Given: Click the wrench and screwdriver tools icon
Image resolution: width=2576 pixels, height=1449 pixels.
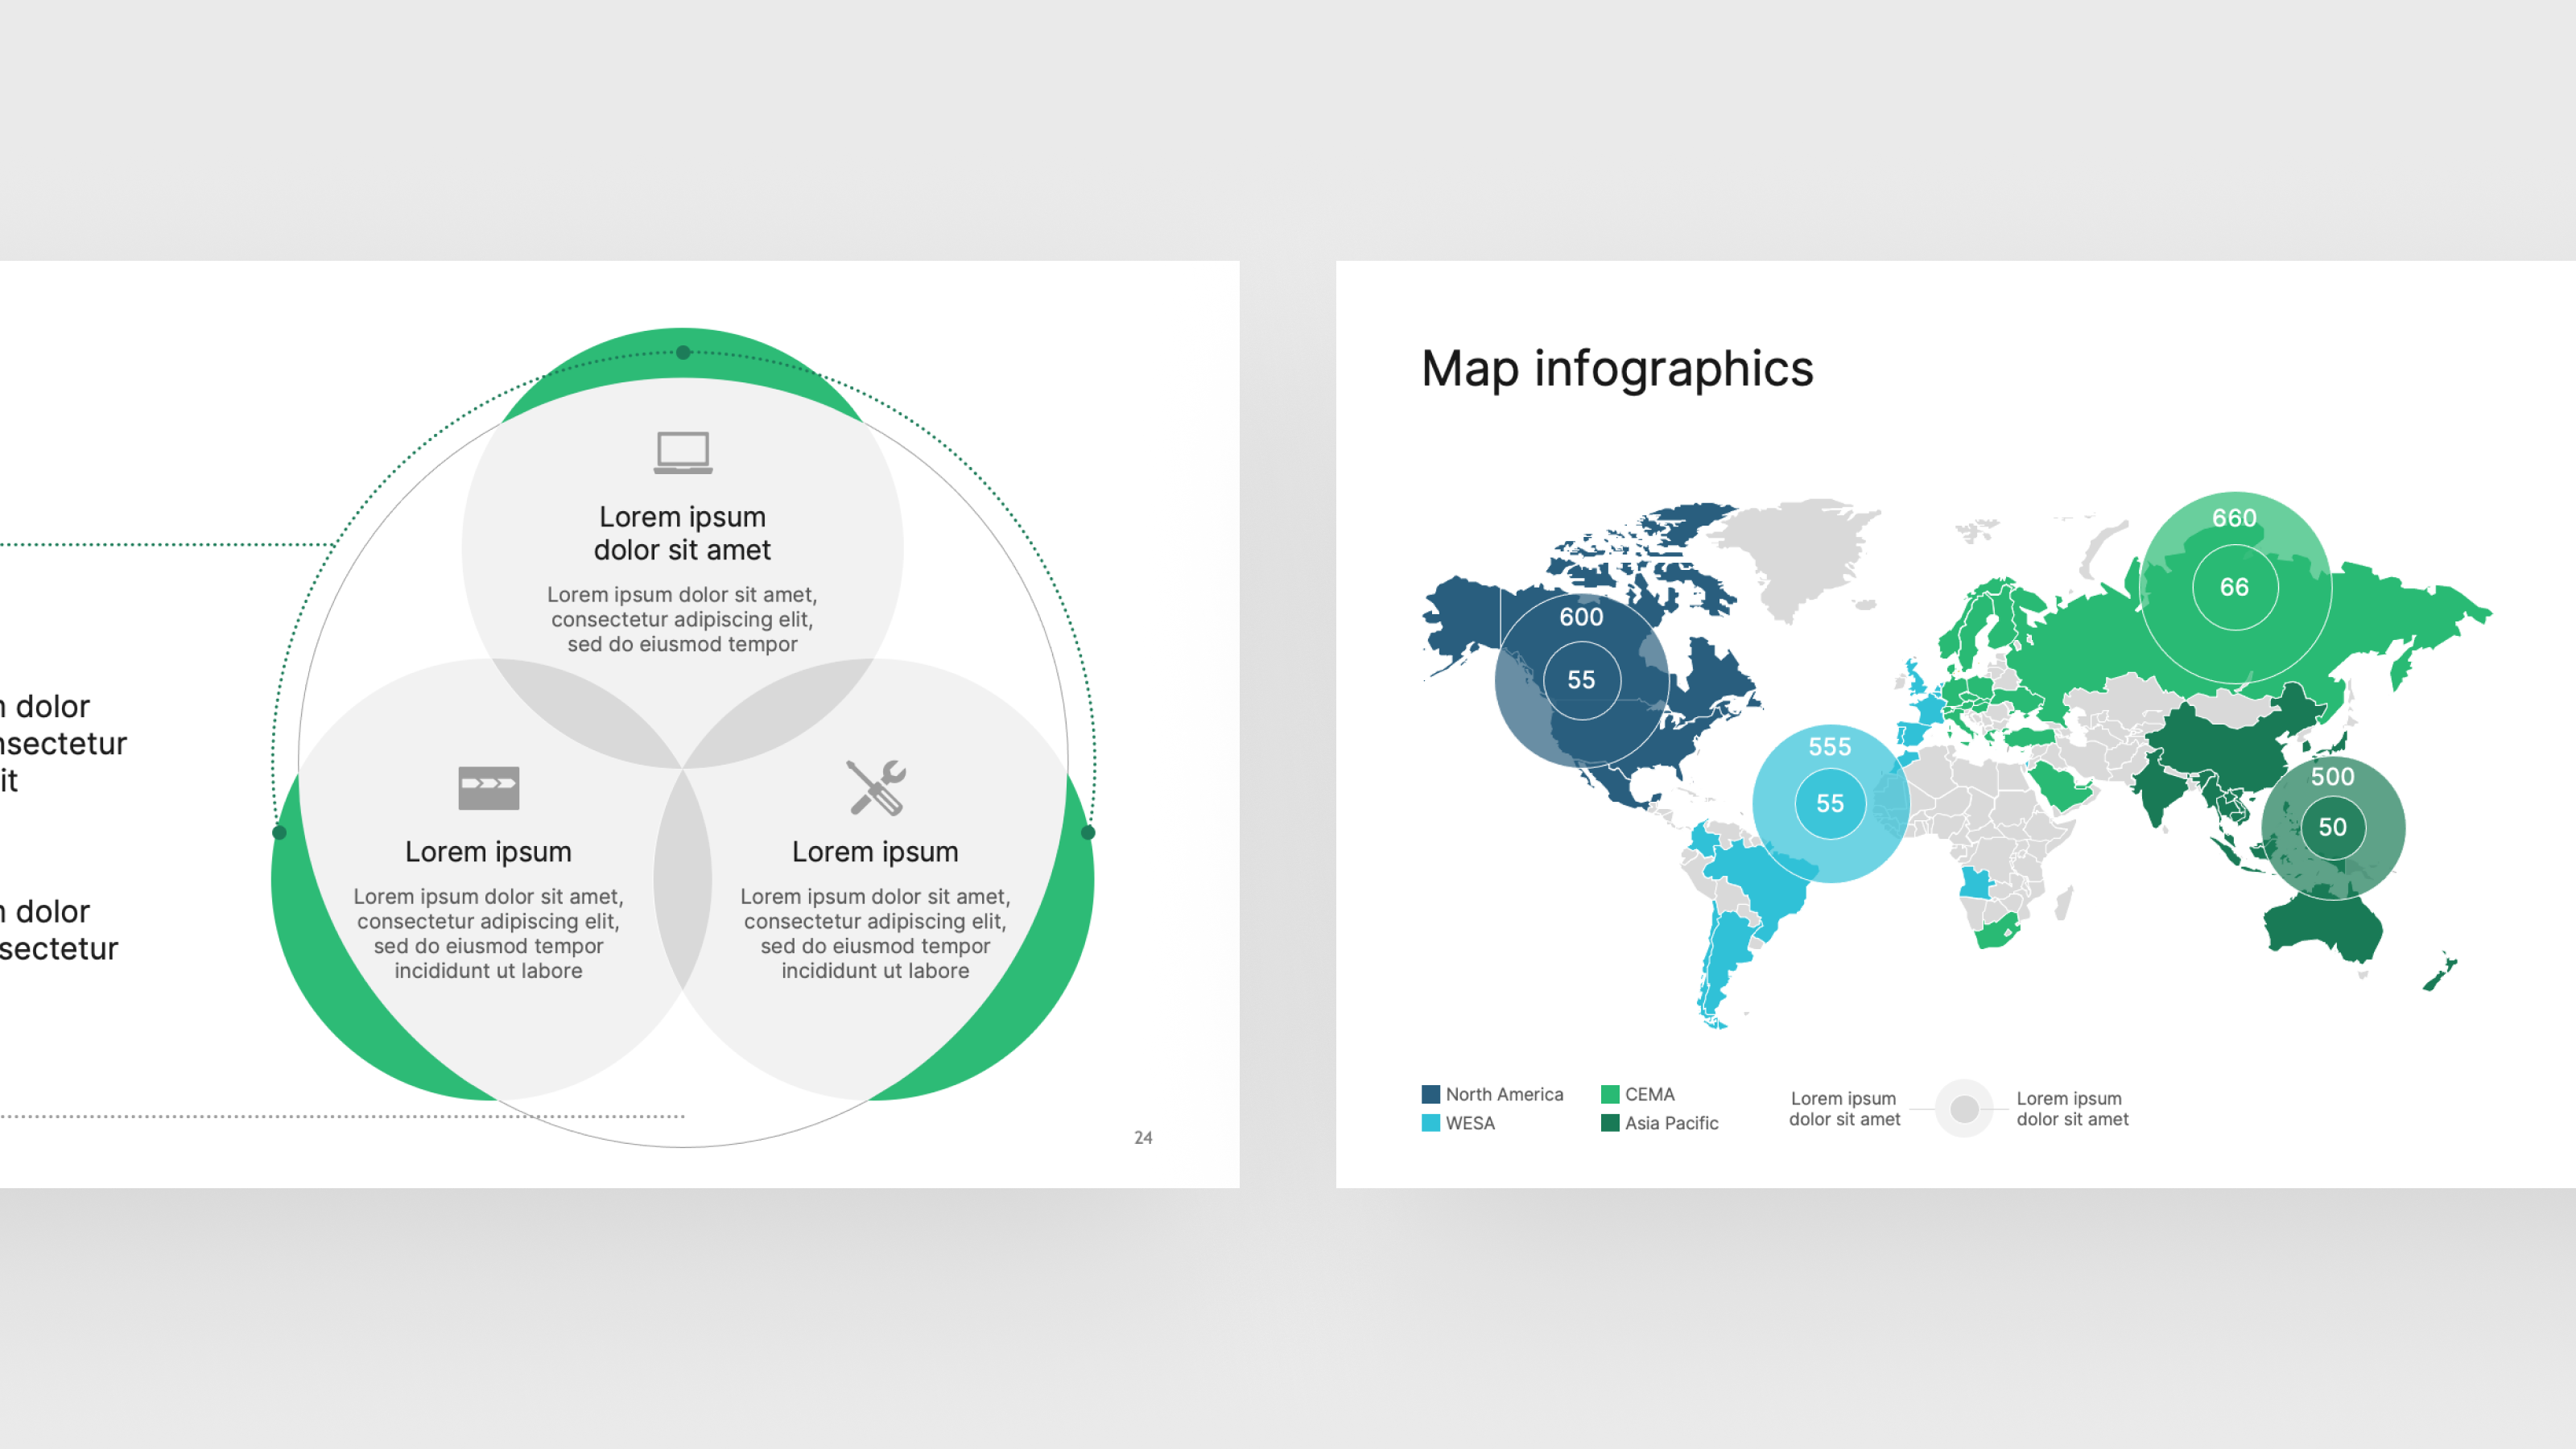Looking at the screenshot, I should coord(876,788).
